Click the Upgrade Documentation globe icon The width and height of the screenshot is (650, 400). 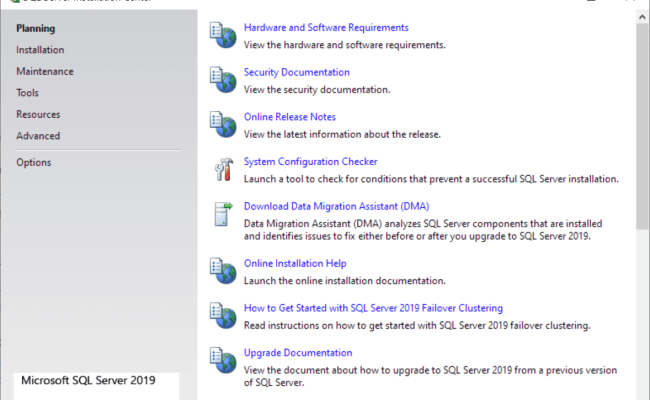223,360
